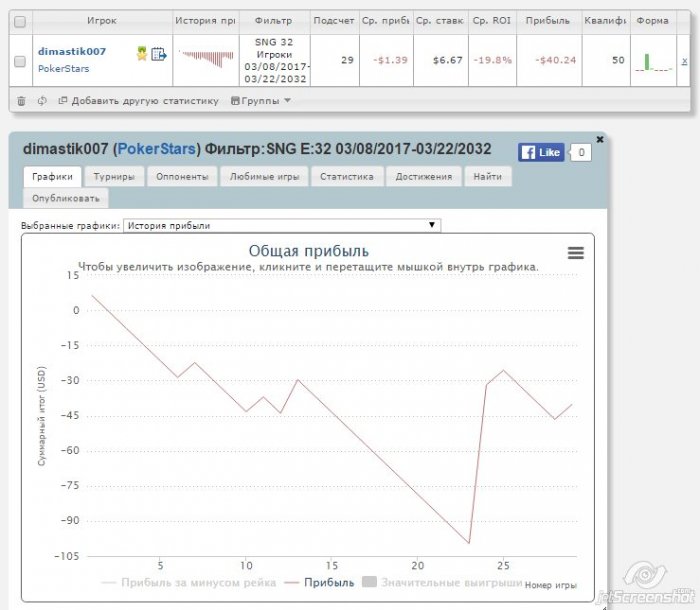Sort by the Форма column header

pyautogui.click(x=653, y=21)
